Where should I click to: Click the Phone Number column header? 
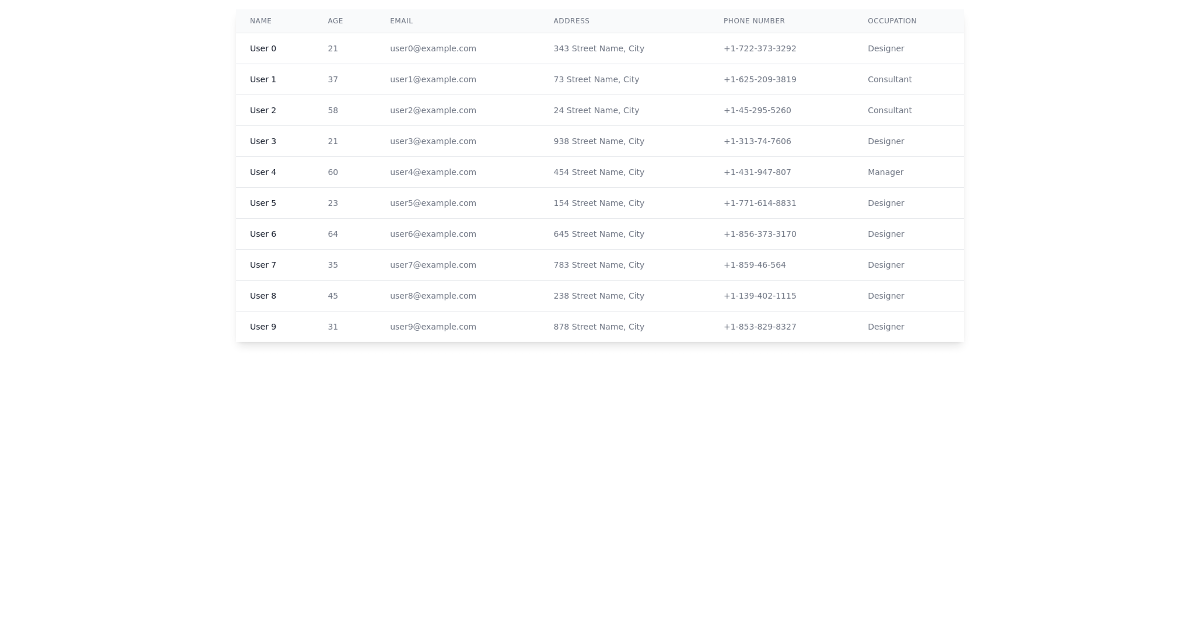pos(754,21)
